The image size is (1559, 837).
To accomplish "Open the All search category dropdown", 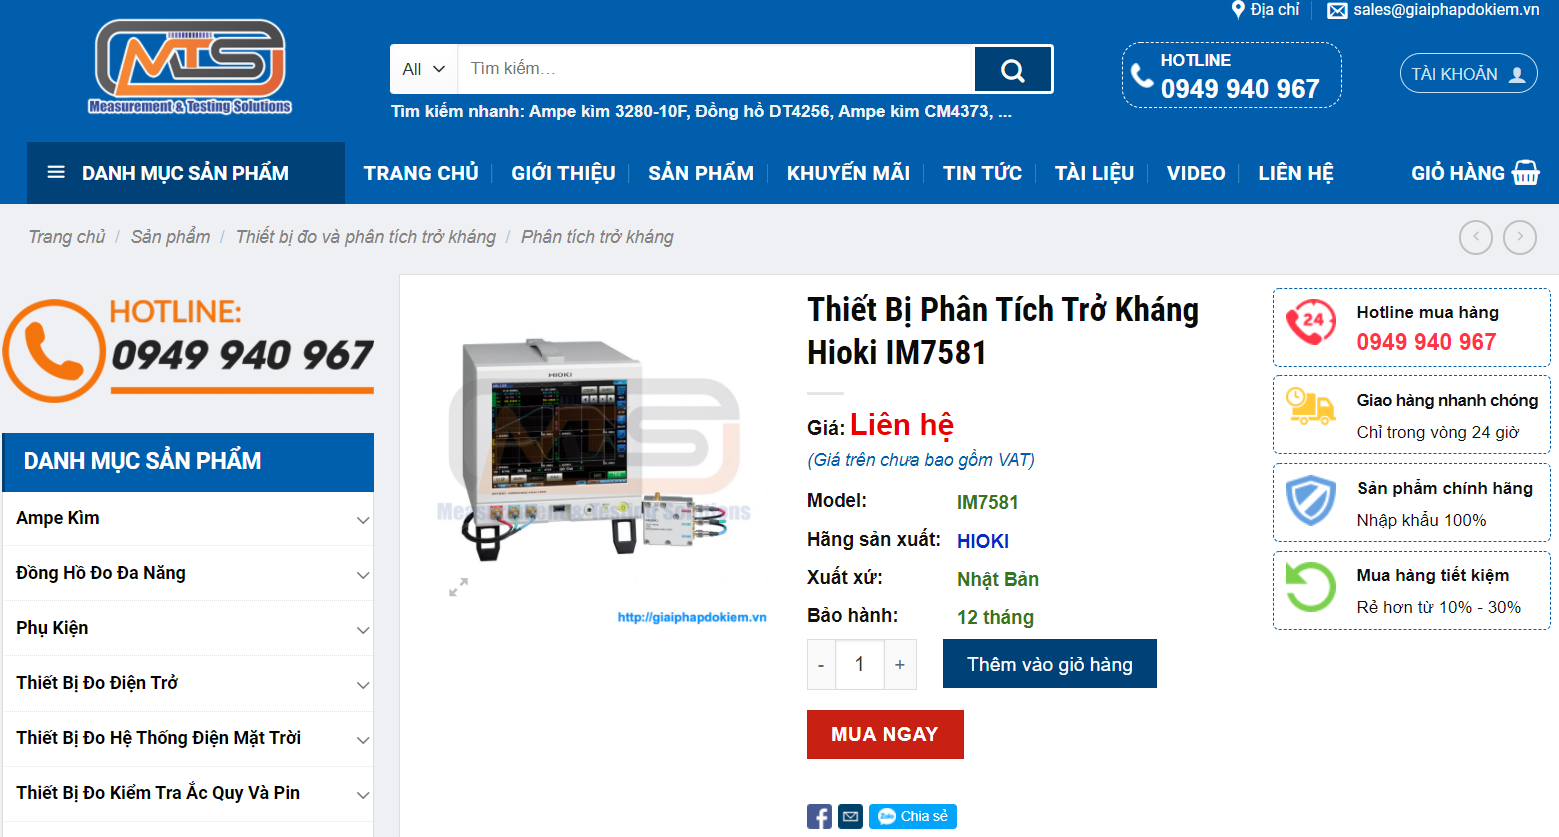I will point(424,69).
